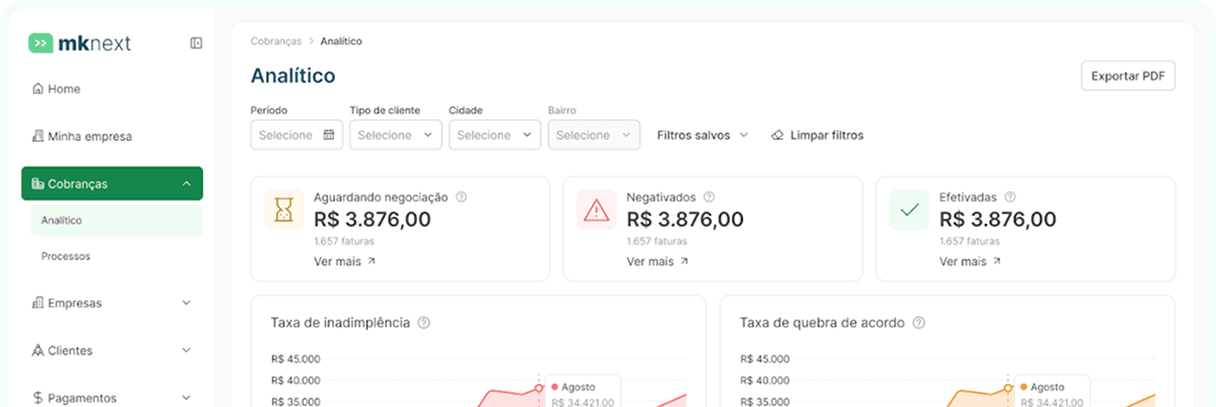Open the Cidade dropdown
This screenshot has width=1216, height=407.
[495, 135]
